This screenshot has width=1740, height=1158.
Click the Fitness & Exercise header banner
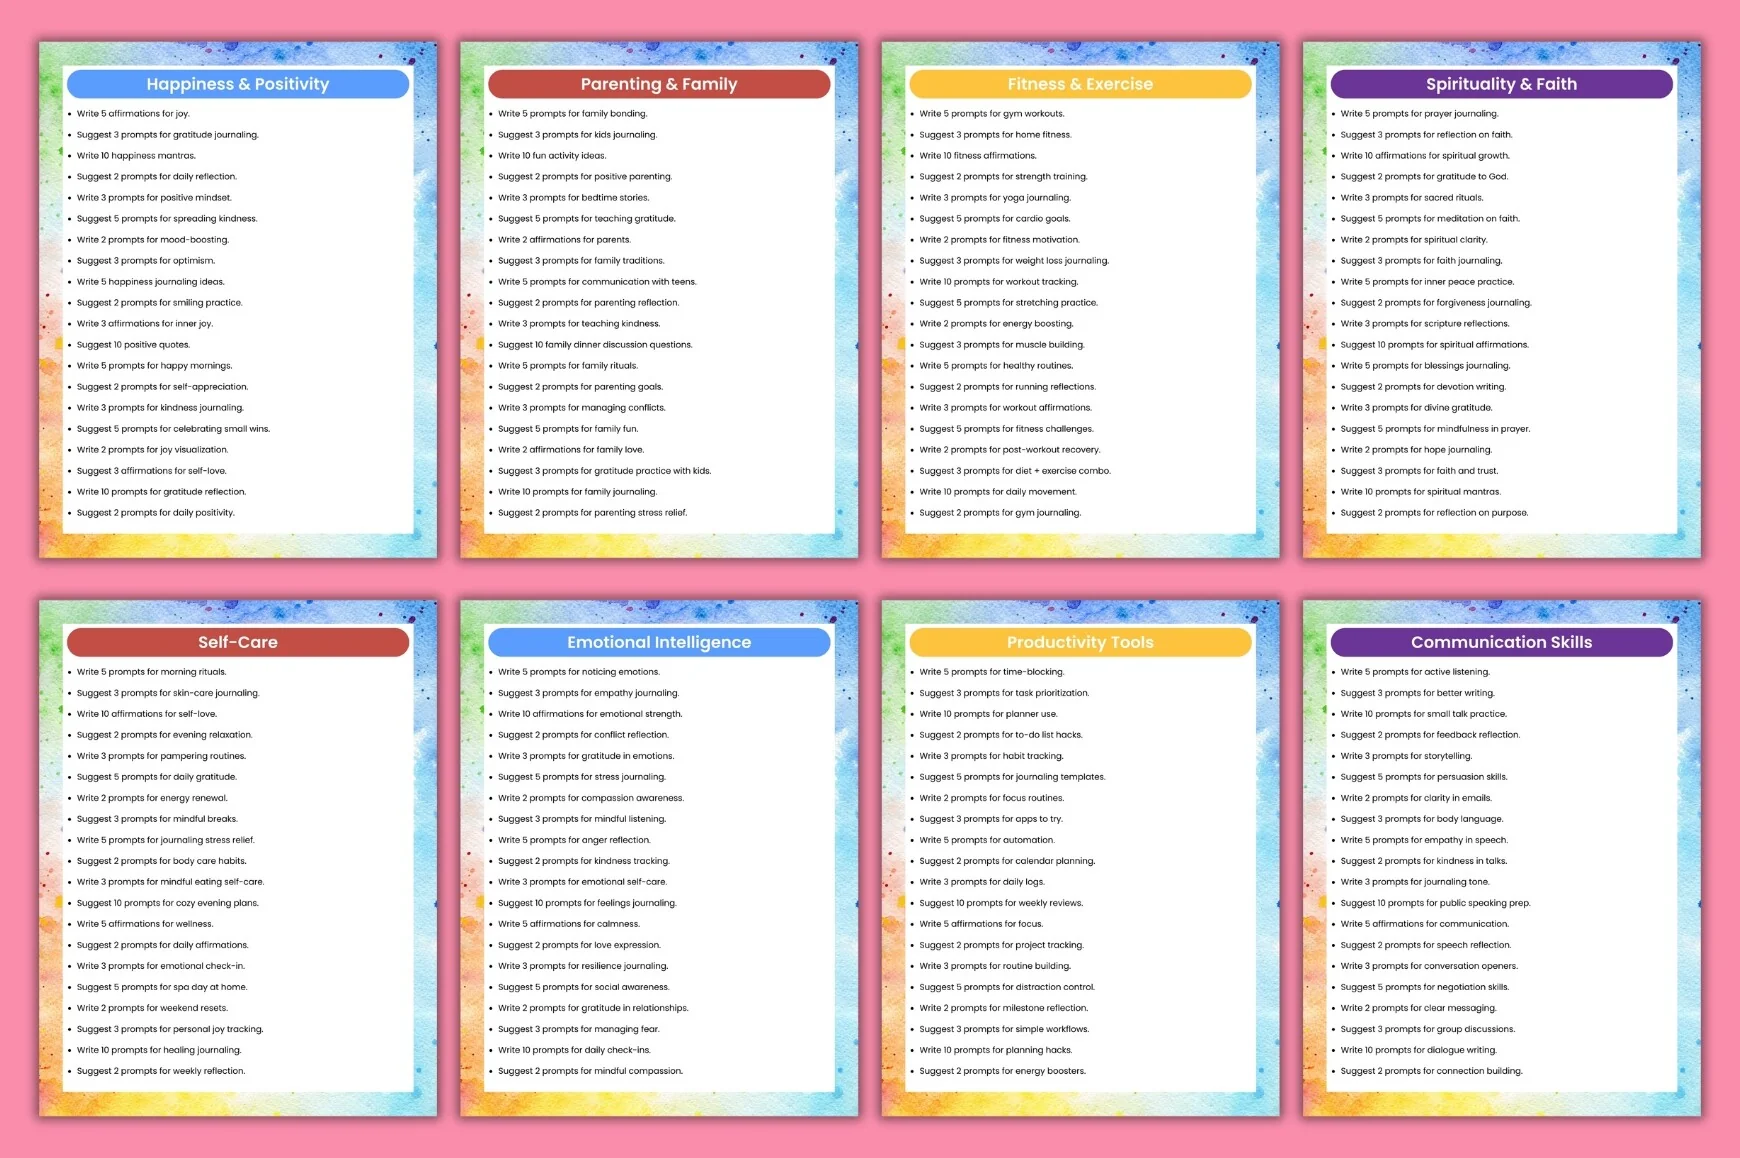(x=1080, y=84)
